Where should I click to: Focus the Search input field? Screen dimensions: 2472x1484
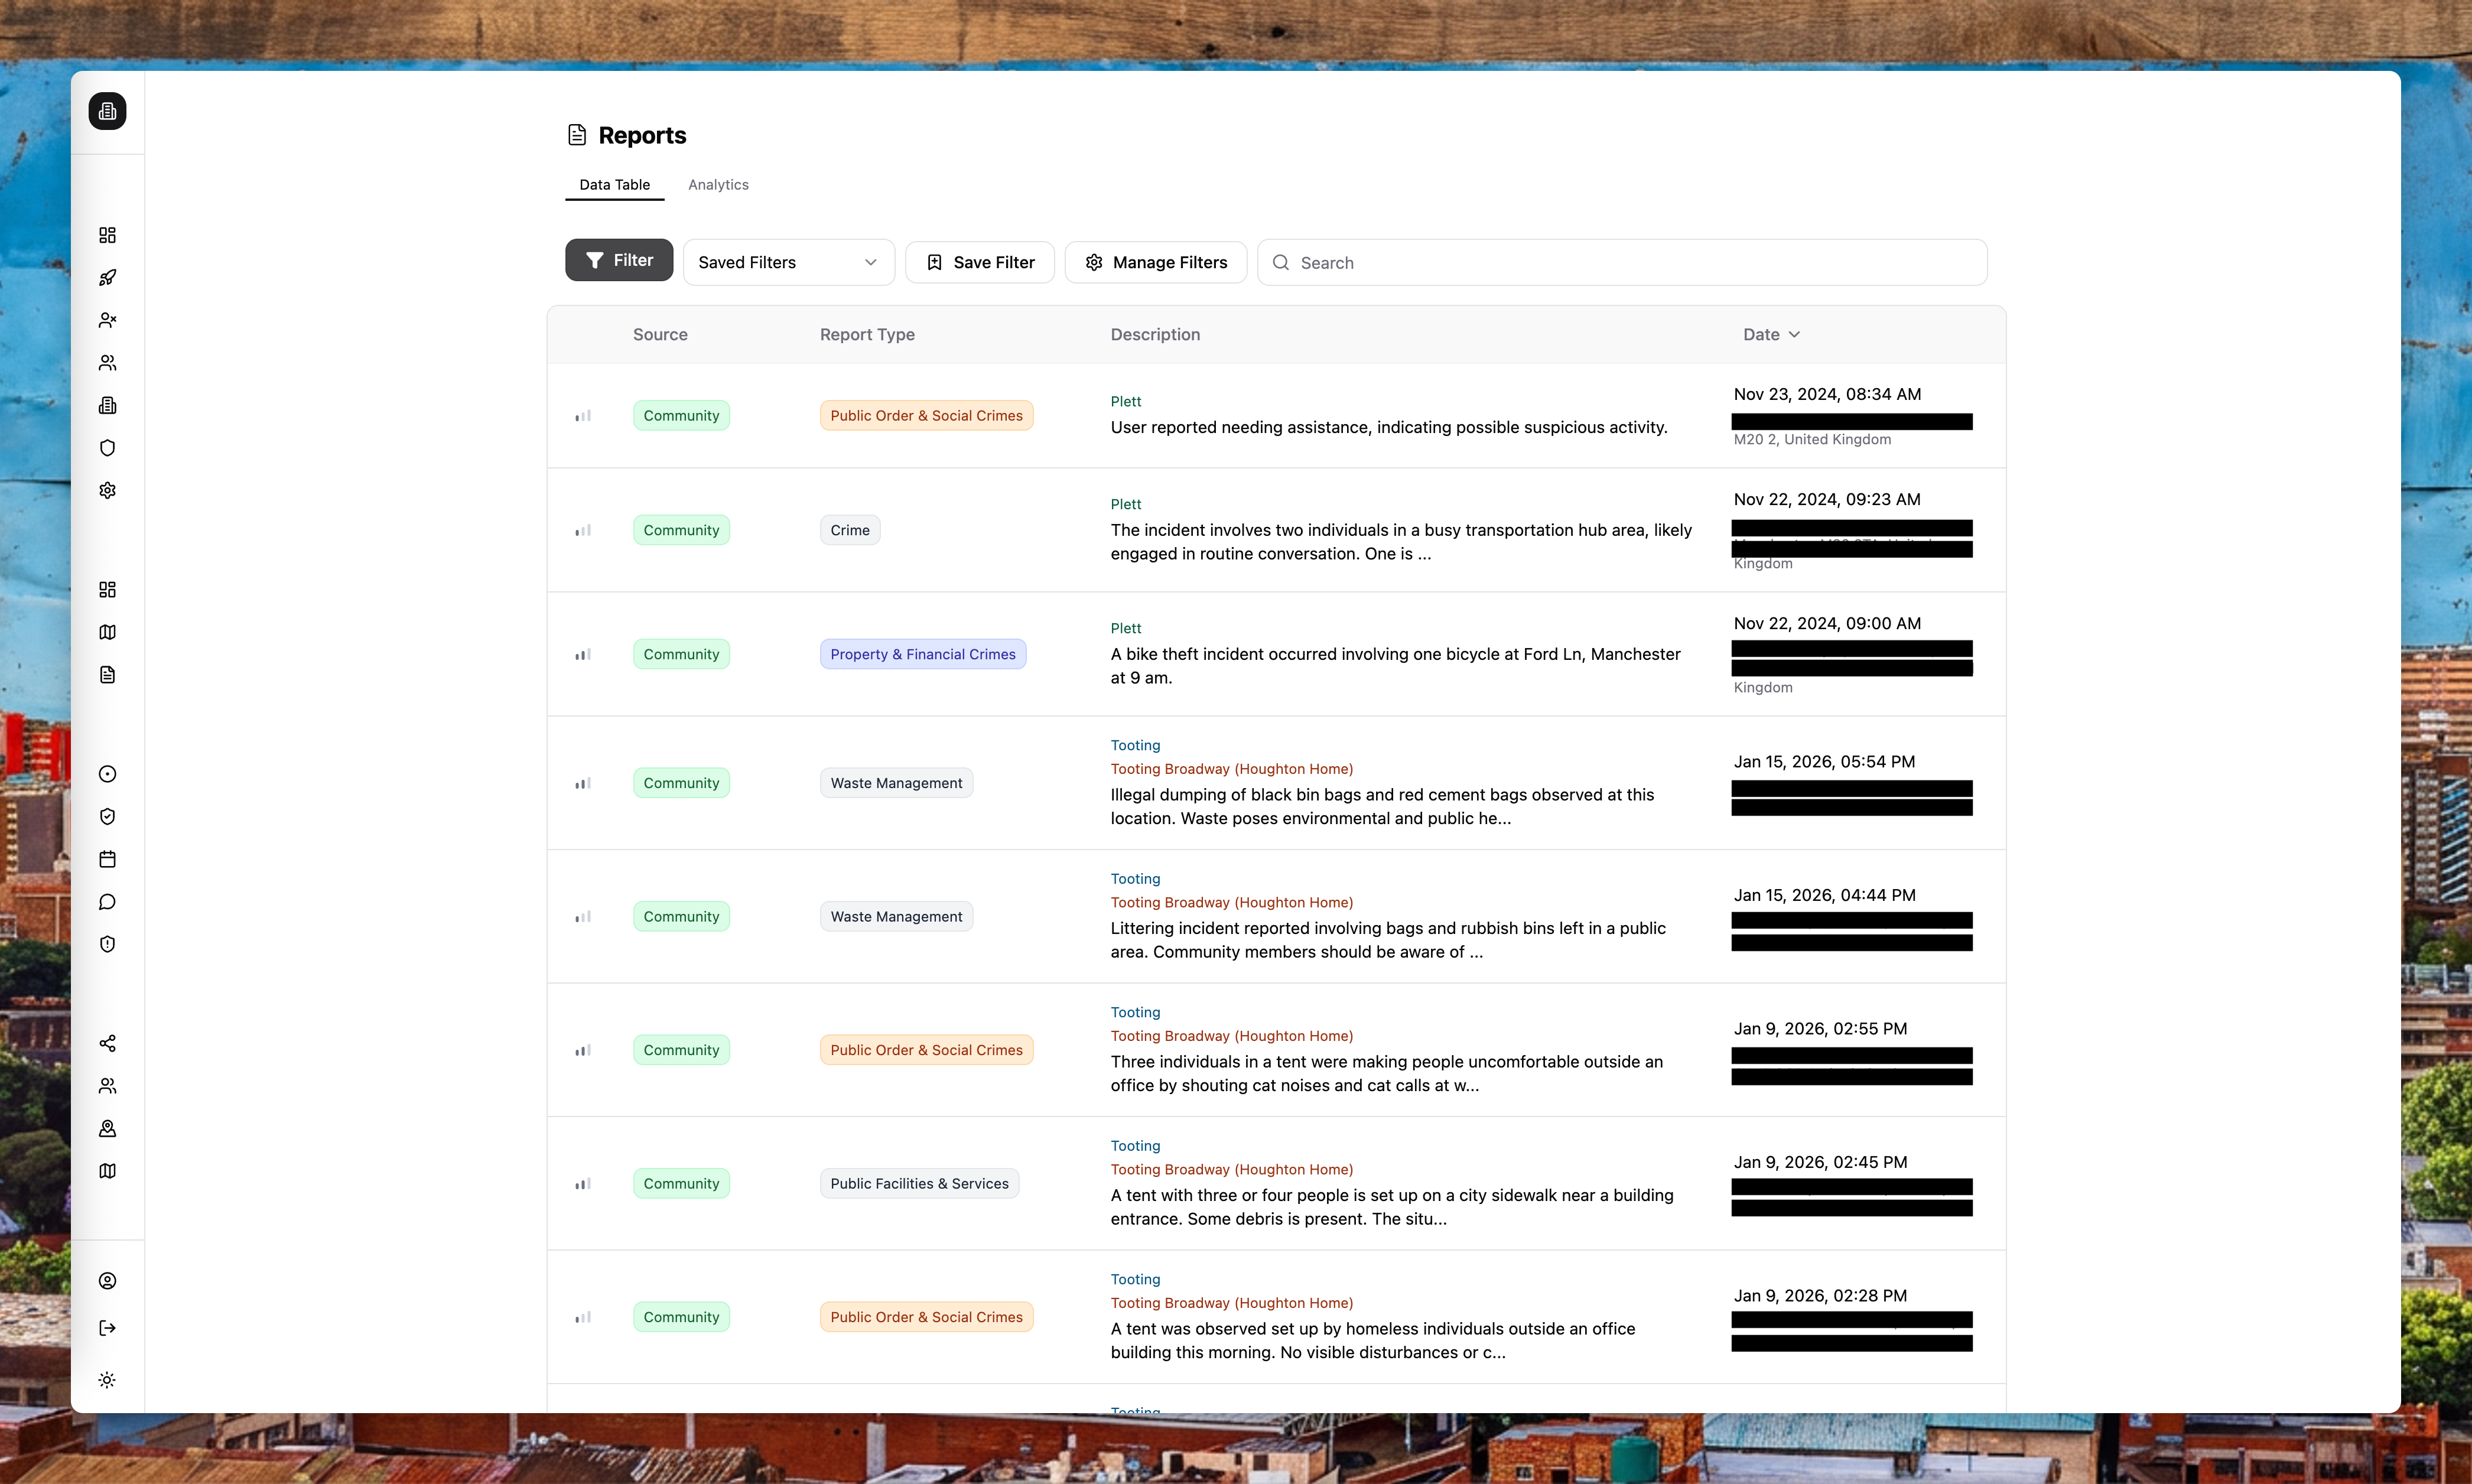1635,263
